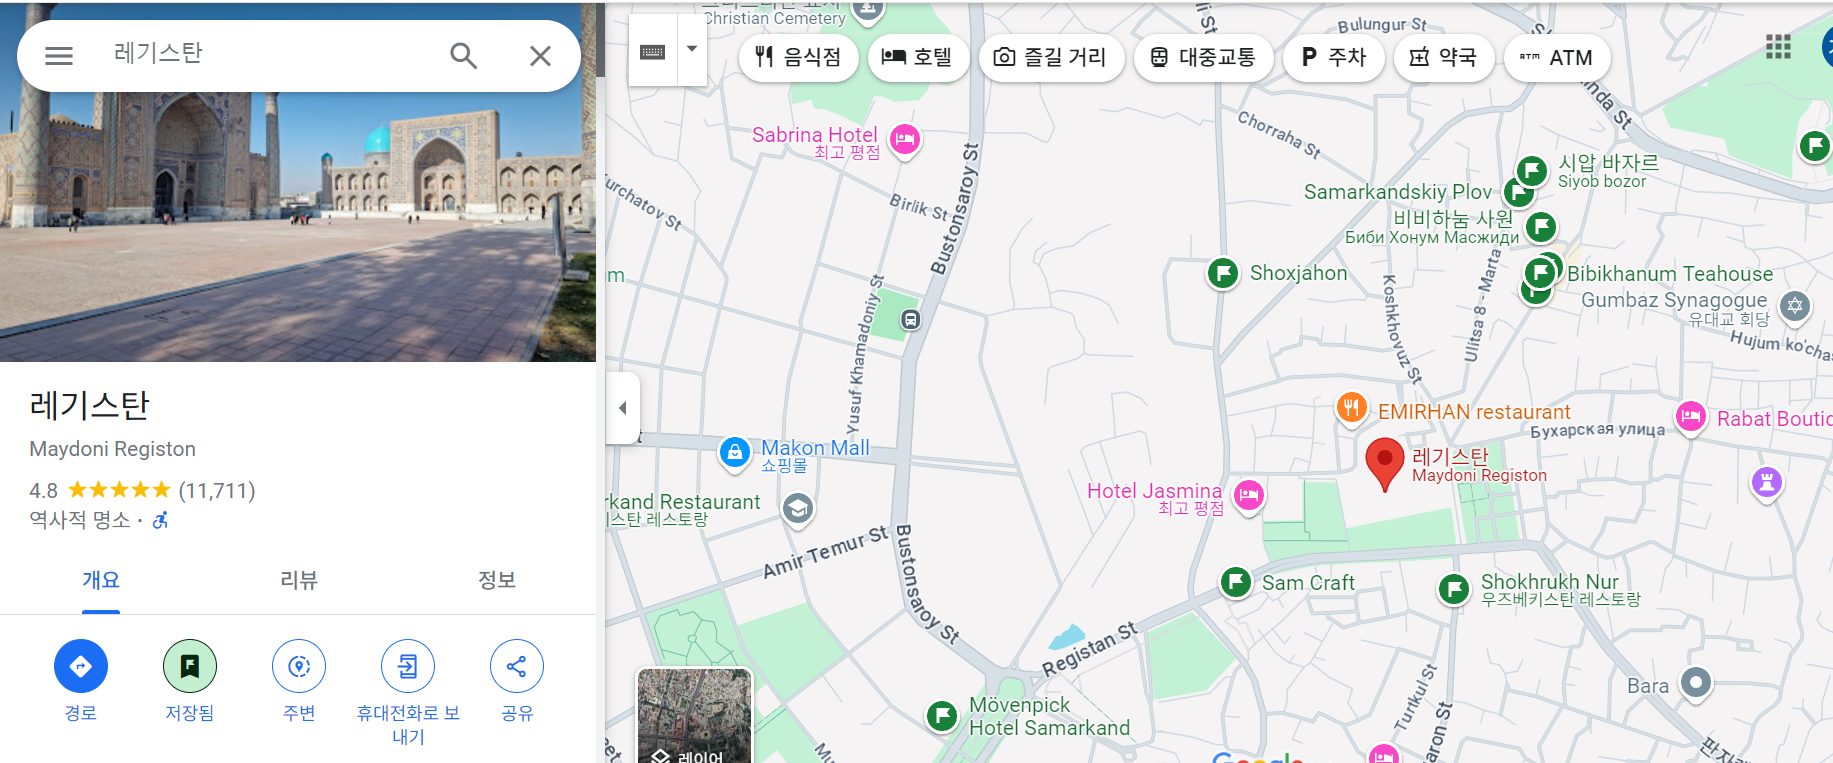Clear search with the X icon
The image size is (1833, 763).
tap(540, 56)
